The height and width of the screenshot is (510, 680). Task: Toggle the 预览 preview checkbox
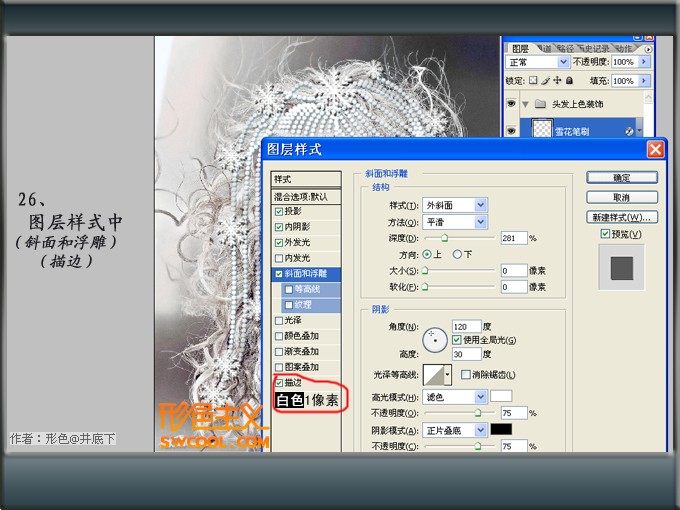(x=605, y=234)
